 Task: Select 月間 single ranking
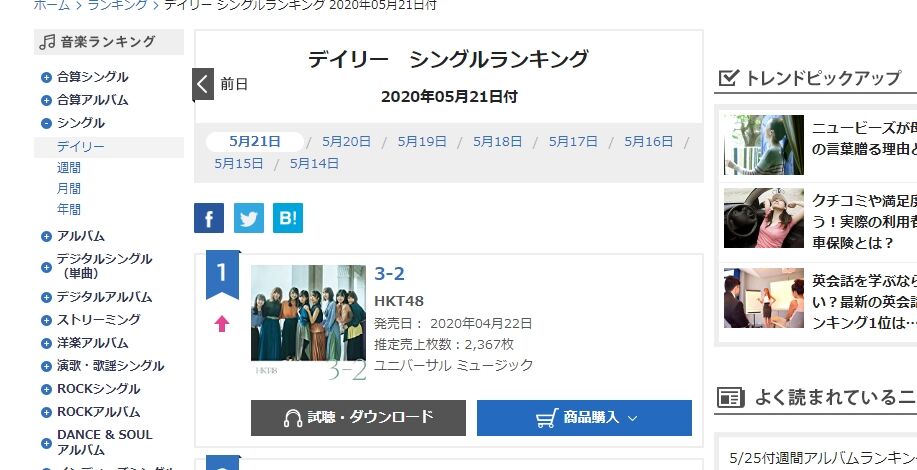[68, 189]
